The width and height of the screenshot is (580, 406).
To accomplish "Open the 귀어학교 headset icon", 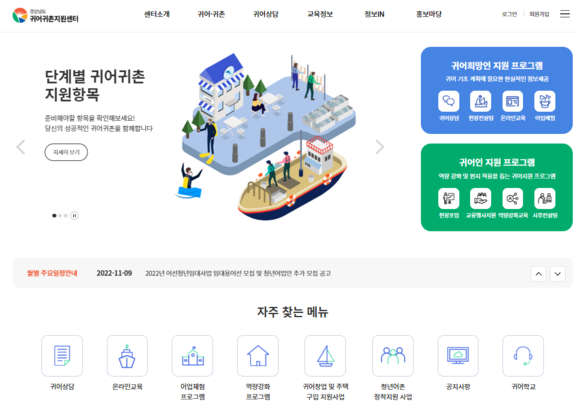I will tap(523, 356).
